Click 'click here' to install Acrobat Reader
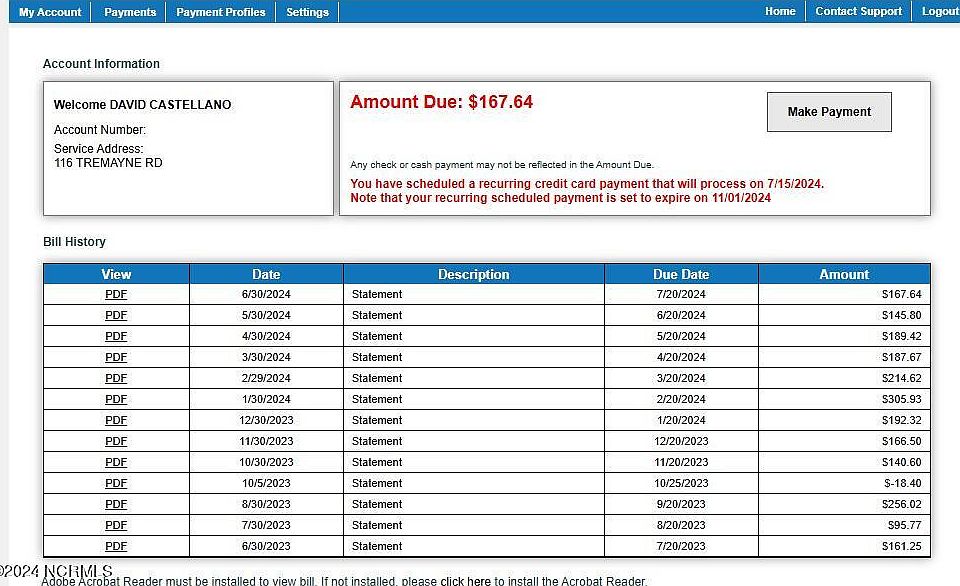The height and width of the screenshot is (586, 960). [465, 581]
